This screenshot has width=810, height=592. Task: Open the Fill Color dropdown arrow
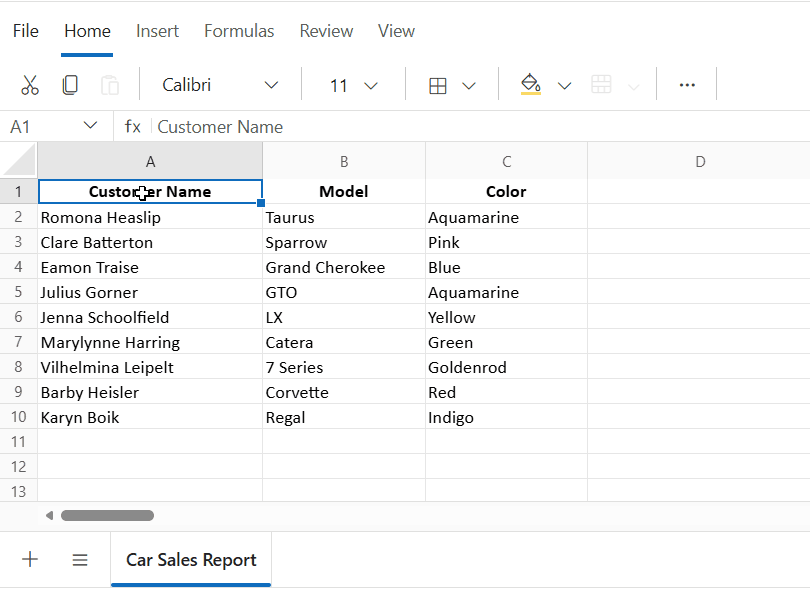[x=565, y=86]
